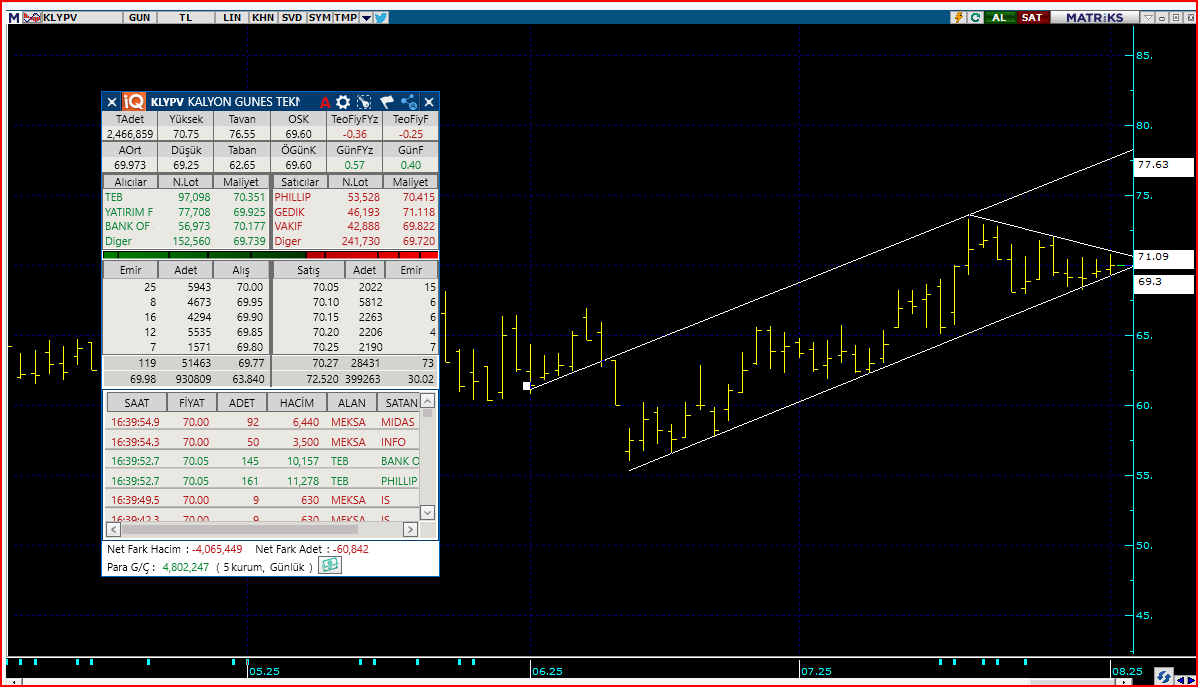1198x687 pixels.
Task: Click the green AL buy button
Action: pos(999,18)
